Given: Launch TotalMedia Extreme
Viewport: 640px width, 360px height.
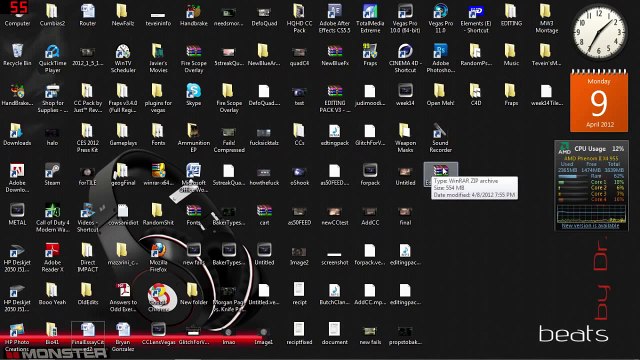Looking at the screenshot, I should click(370, 18).
